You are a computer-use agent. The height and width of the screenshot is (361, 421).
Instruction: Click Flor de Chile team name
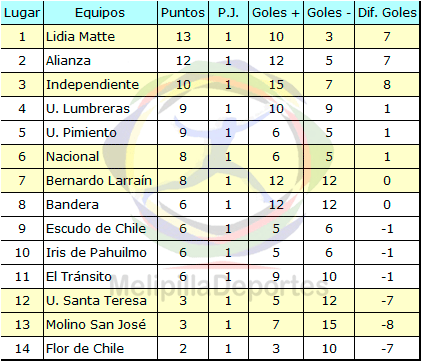click(x=85, y=349)
